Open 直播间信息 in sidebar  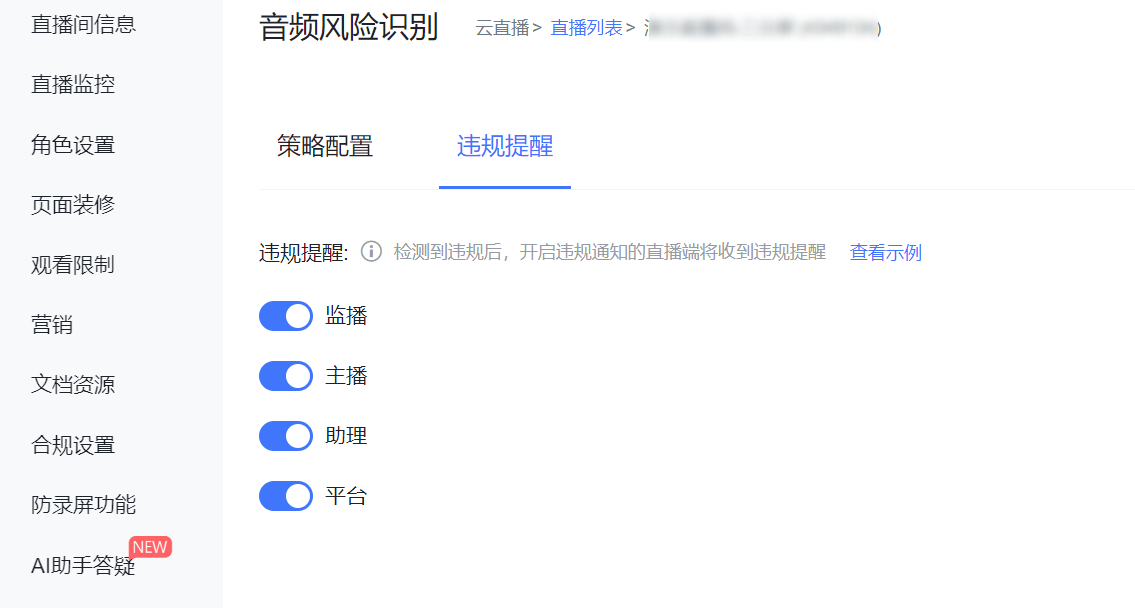tap(83, 25)
